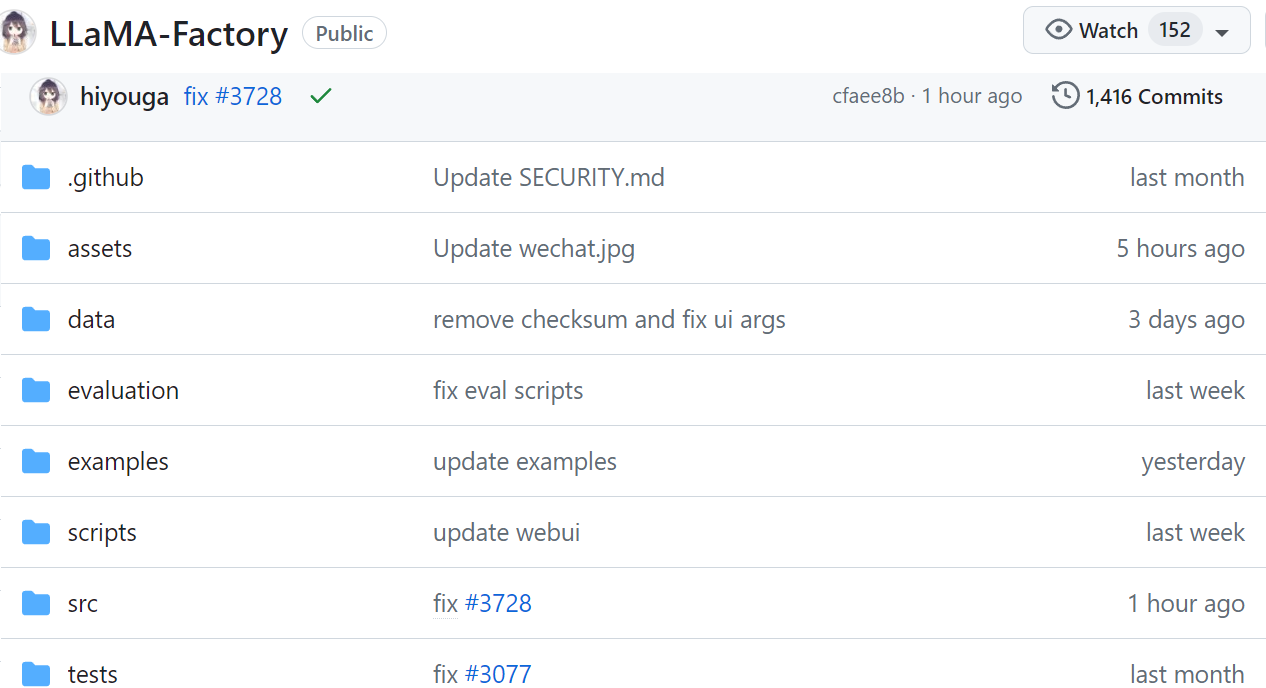This screenshot has width=1266, height=688.
Task: Click the data folder icon
Action: [36, 320]
